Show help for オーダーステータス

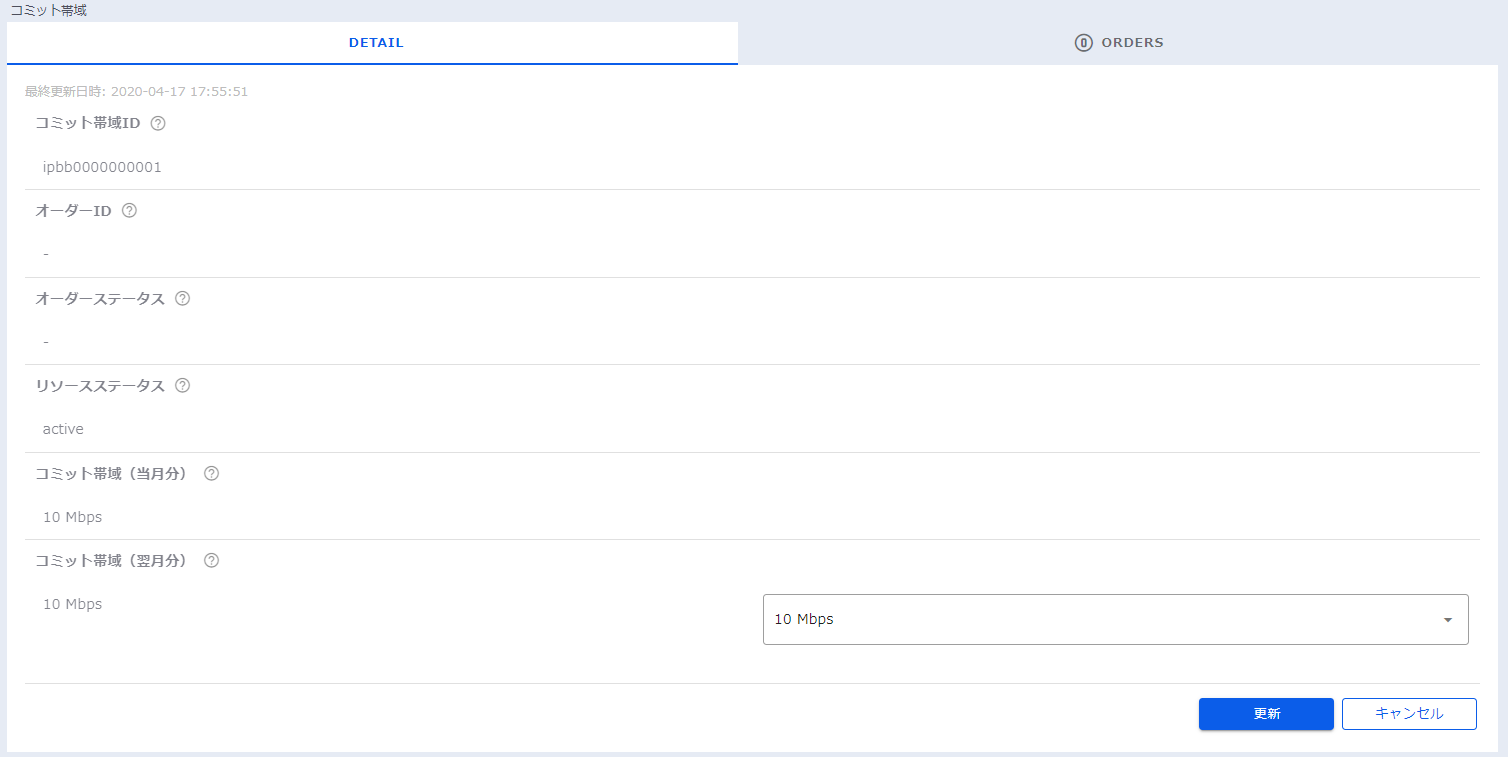coord(182,298)
